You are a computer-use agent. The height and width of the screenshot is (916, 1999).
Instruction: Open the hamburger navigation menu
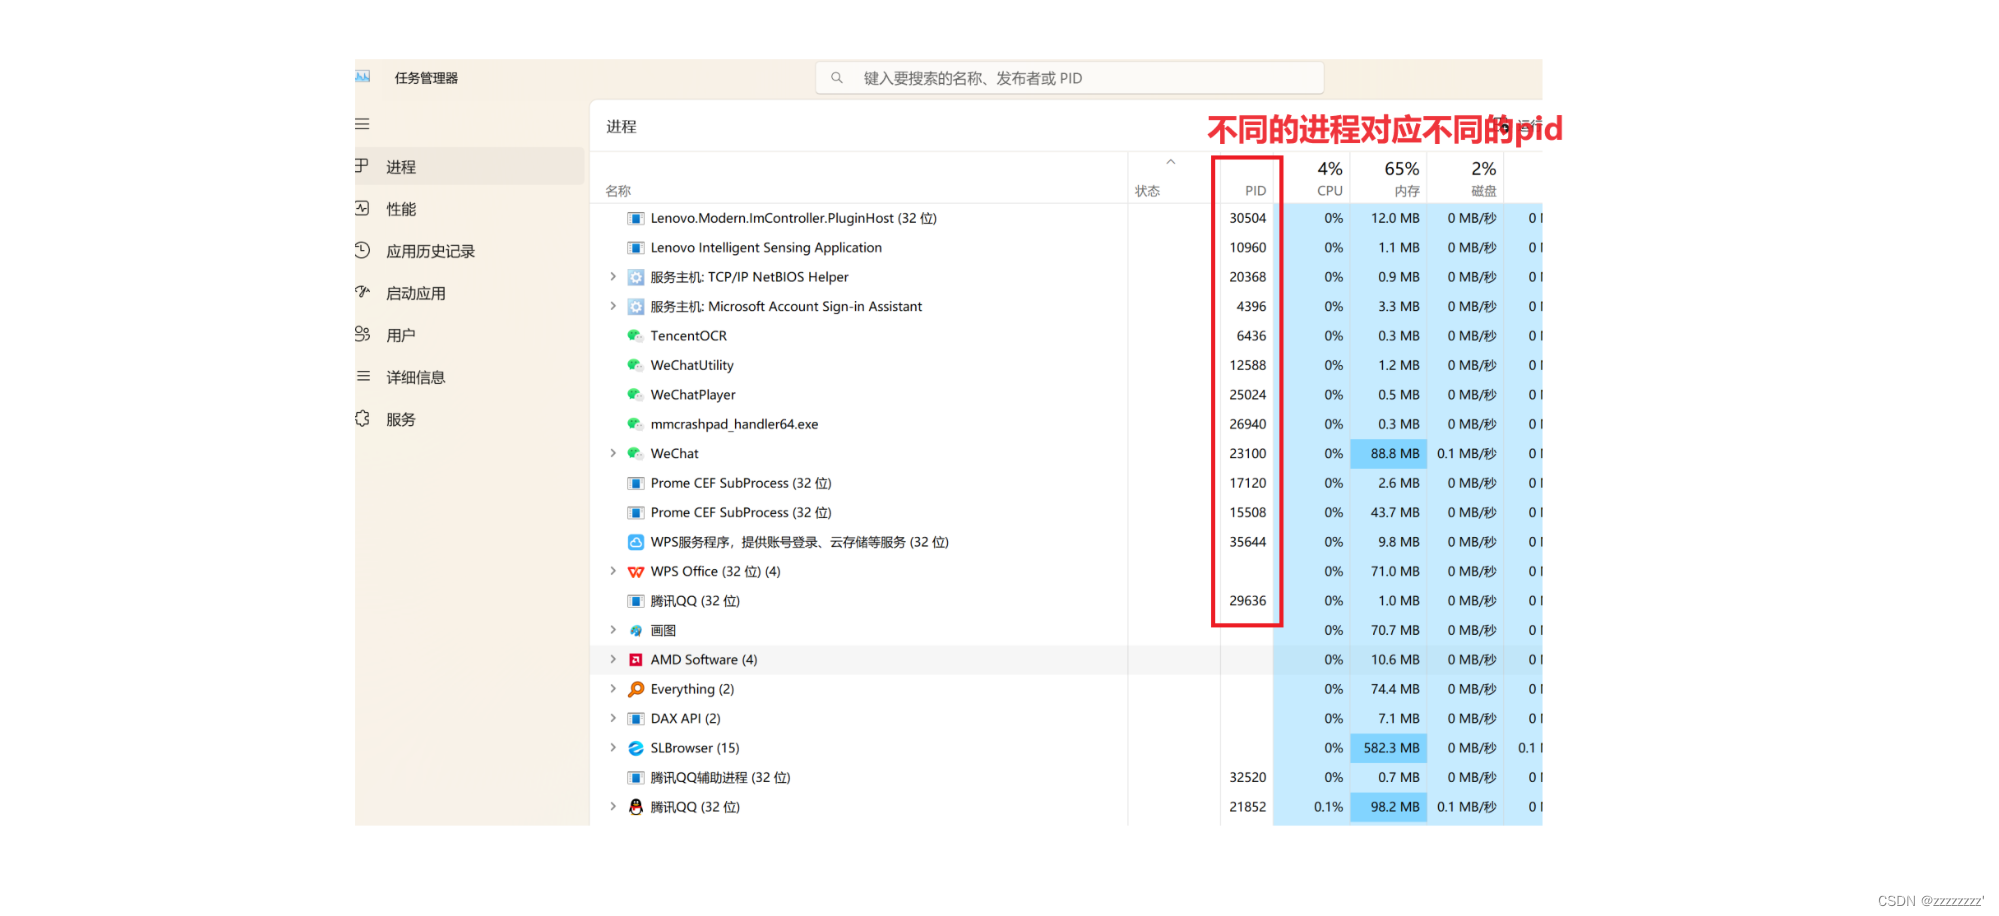362,124
